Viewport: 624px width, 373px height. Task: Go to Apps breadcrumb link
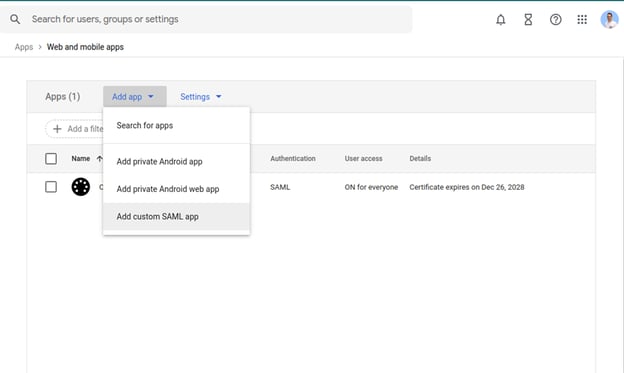[x=24, y=47]
